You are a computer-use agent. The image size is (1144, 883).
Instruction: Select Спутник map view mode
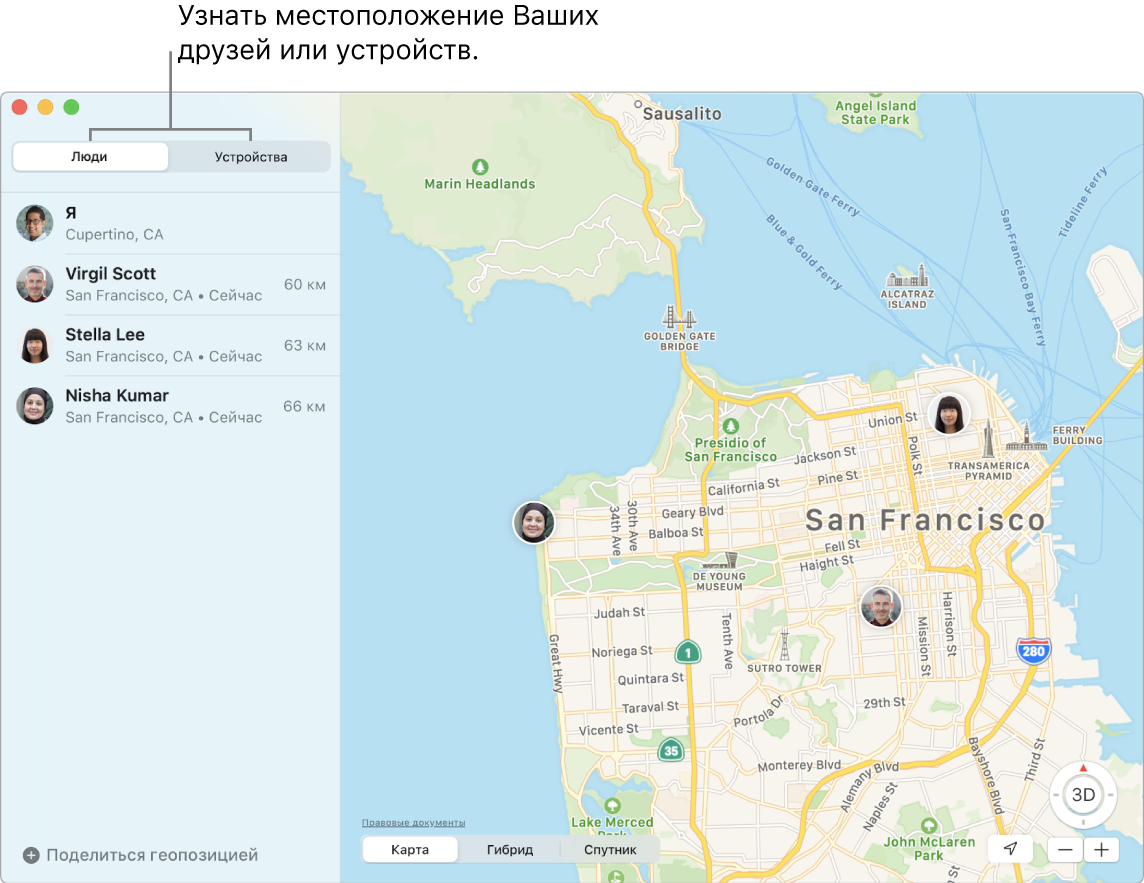610,850
